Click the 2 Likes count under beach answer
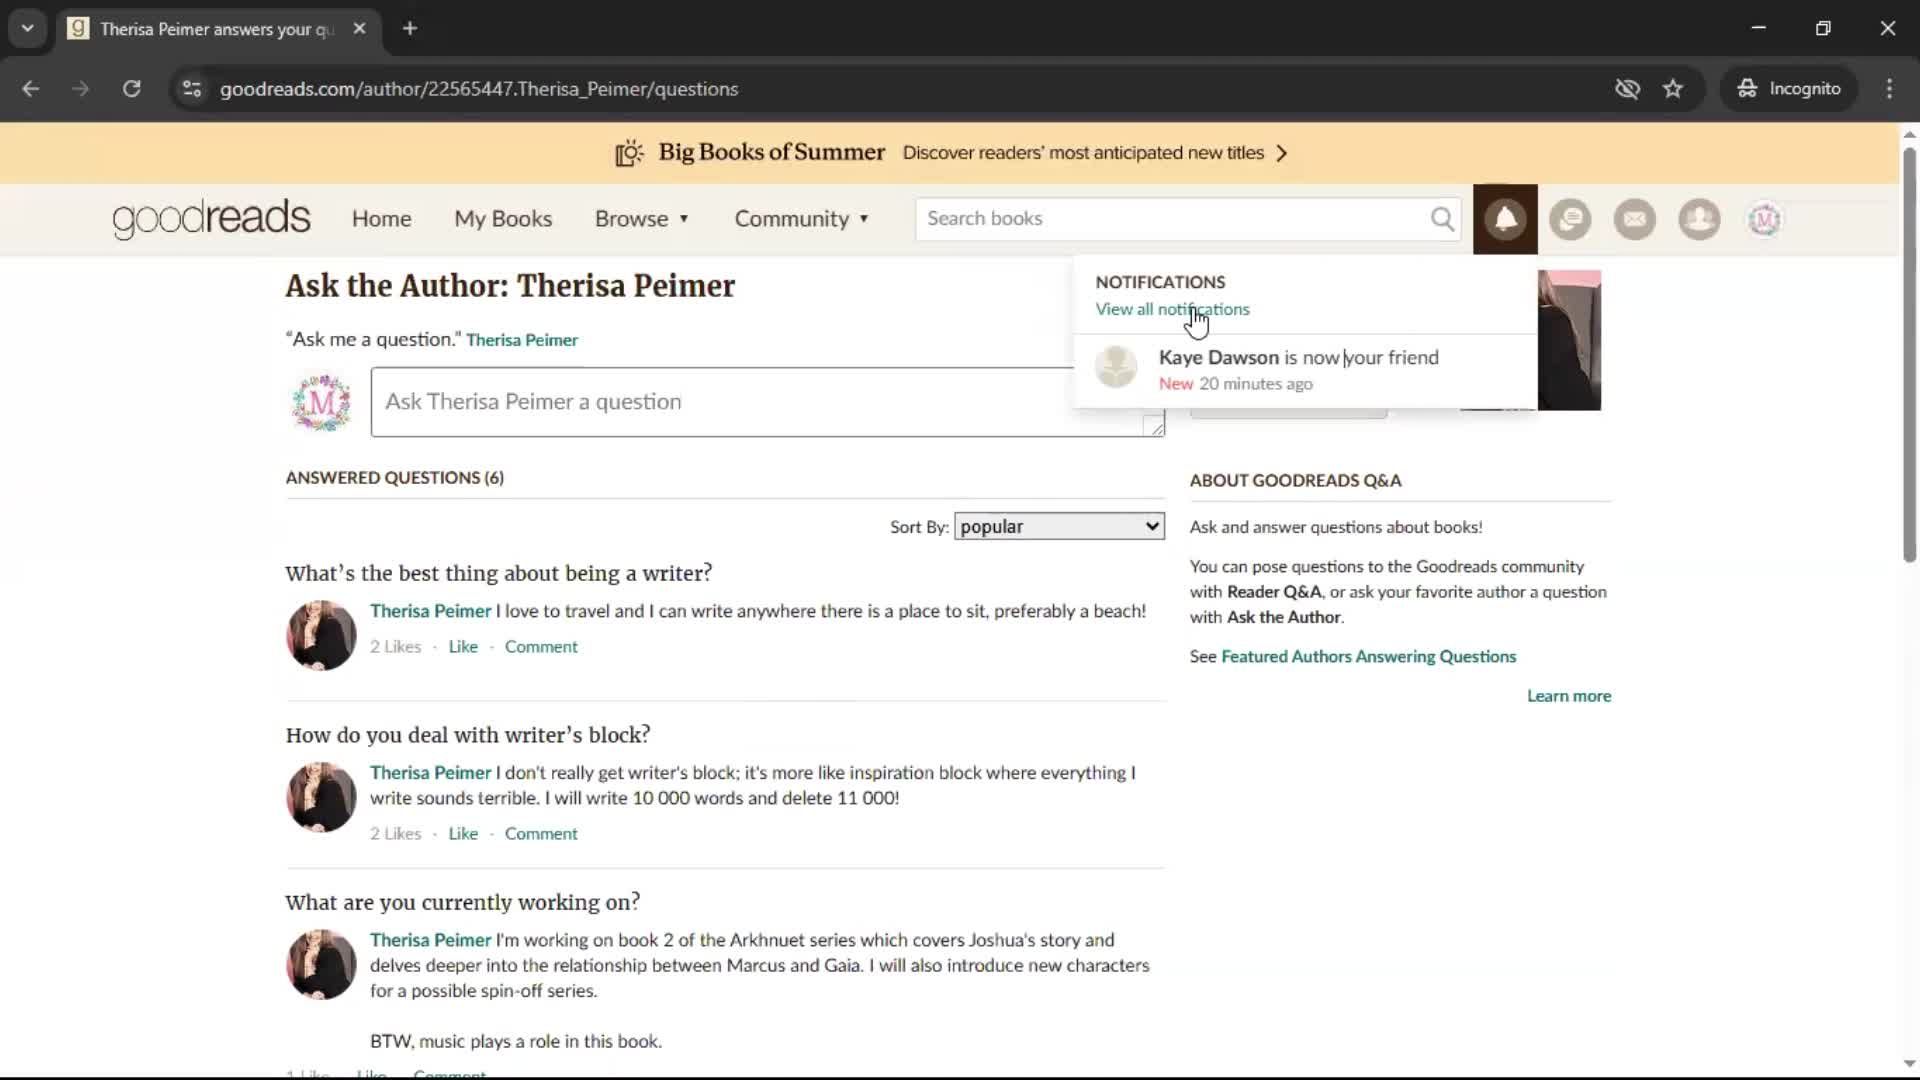The height and width of the screenshot is (1080, 1920). 396,647
